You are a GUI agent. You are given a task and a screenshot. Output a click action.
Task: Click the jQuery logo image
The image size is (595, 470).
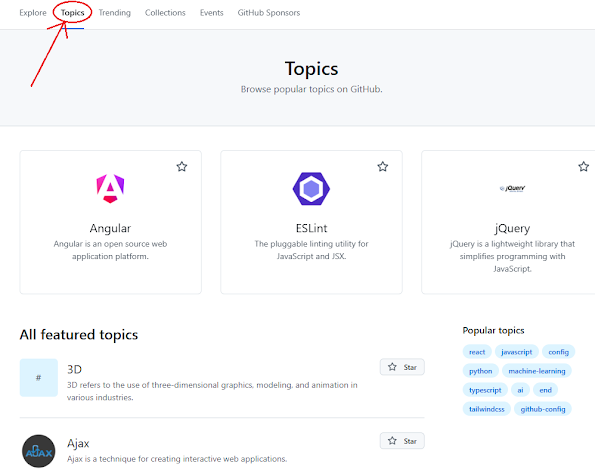[x=512, y=188]
